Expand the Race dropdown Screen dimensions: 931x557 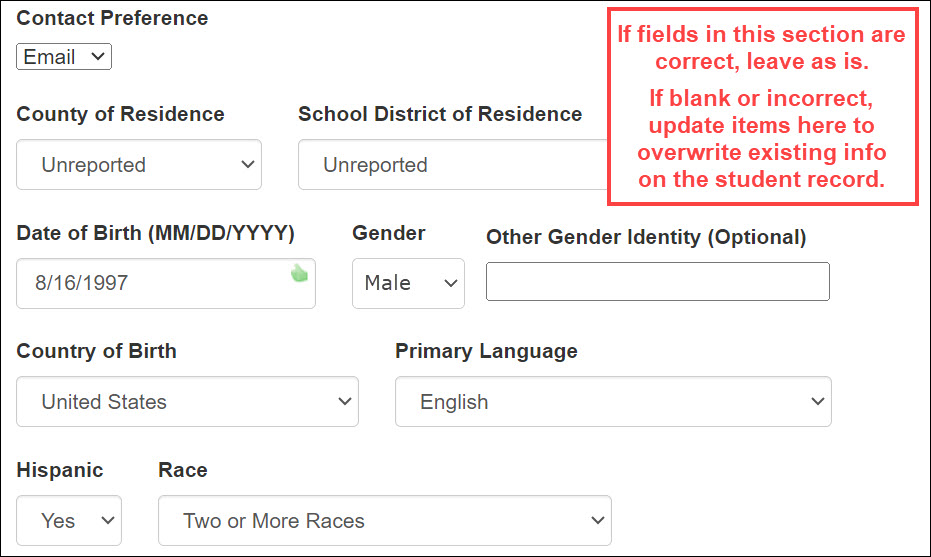pyautogui.click(x=384, y=521)
